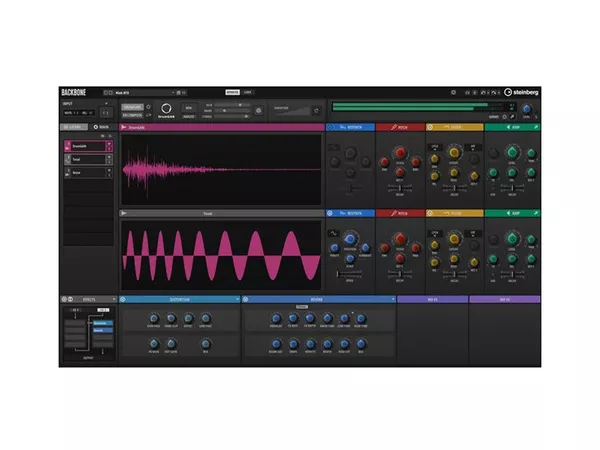Viewport: 600px width, 450px height.
Task: Open the Tonal layer's waveform selector
Action: 333,233
